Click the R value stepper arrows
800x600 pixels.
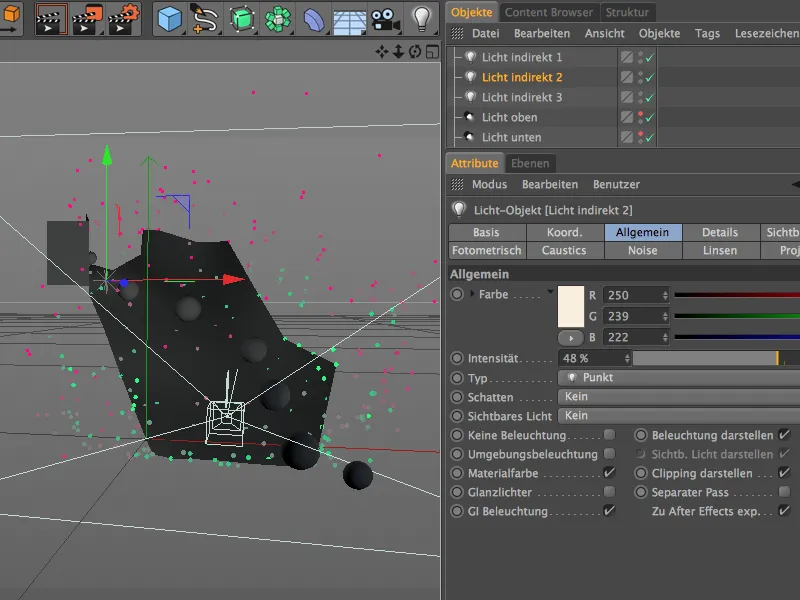665,295
